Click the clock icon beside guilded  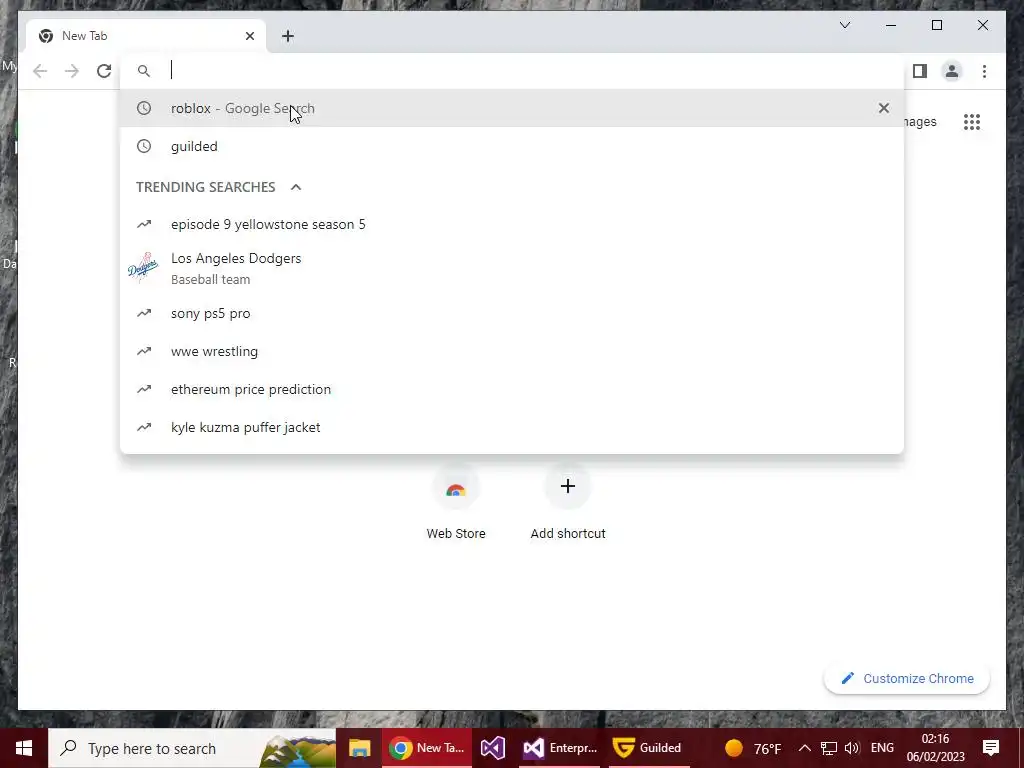[x=144, y=146]
